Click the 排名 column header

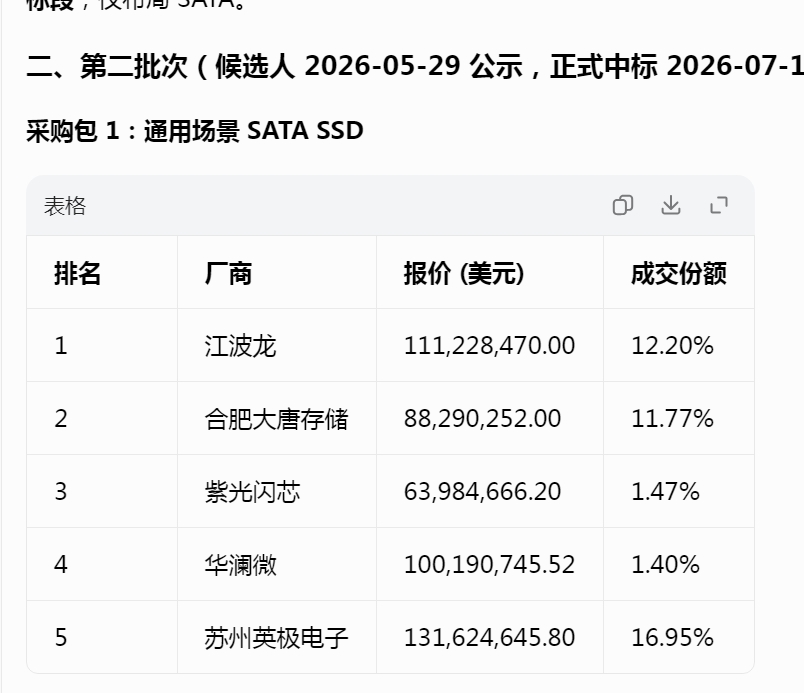point(77,273)
